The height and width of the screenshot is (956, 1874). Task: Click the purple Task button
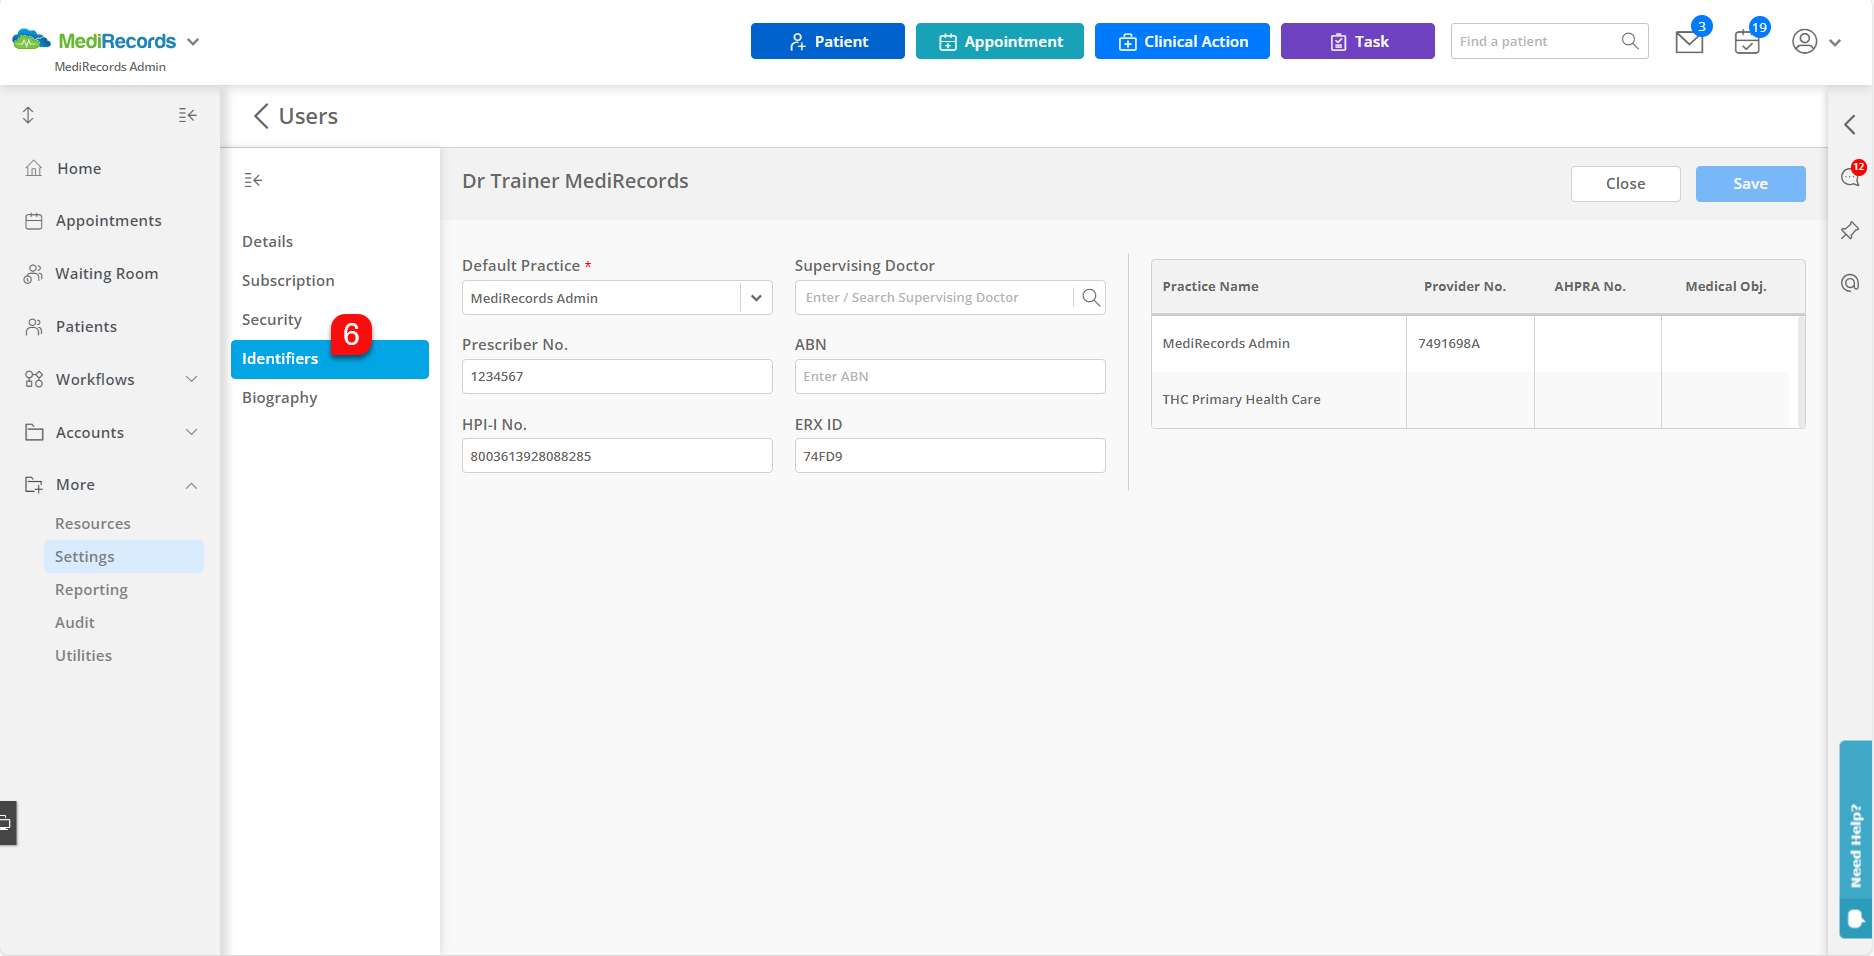[x=1357, y=41]
